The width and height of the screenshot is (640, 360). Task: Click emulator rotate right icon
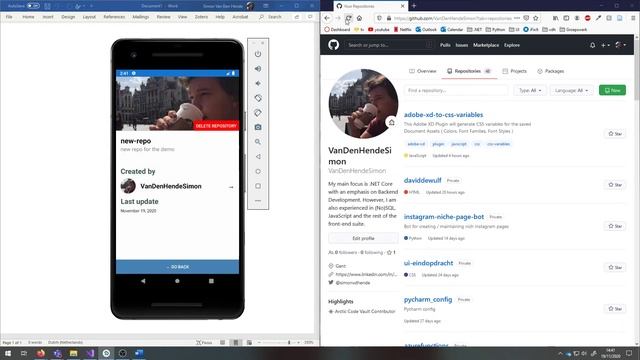pyautogui.click(x=258, y=113)
